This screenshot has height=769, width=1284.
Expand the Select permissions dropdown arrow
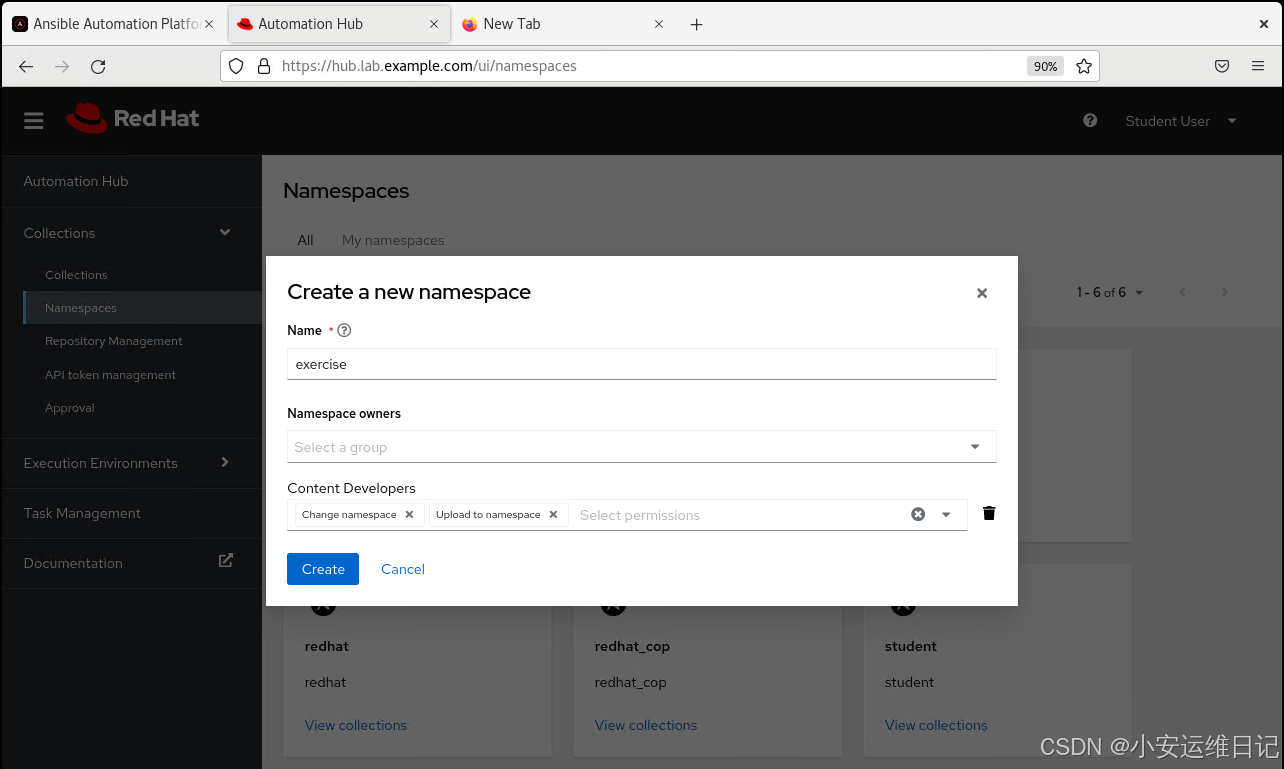coord(946,515)
